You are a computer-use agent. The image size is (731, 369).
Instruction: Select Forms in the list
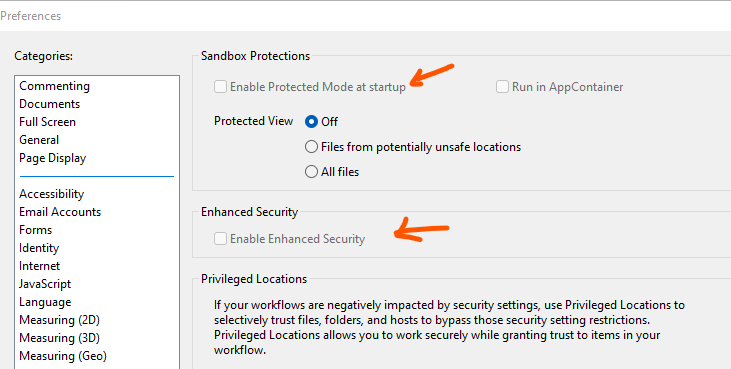point(35,230)
